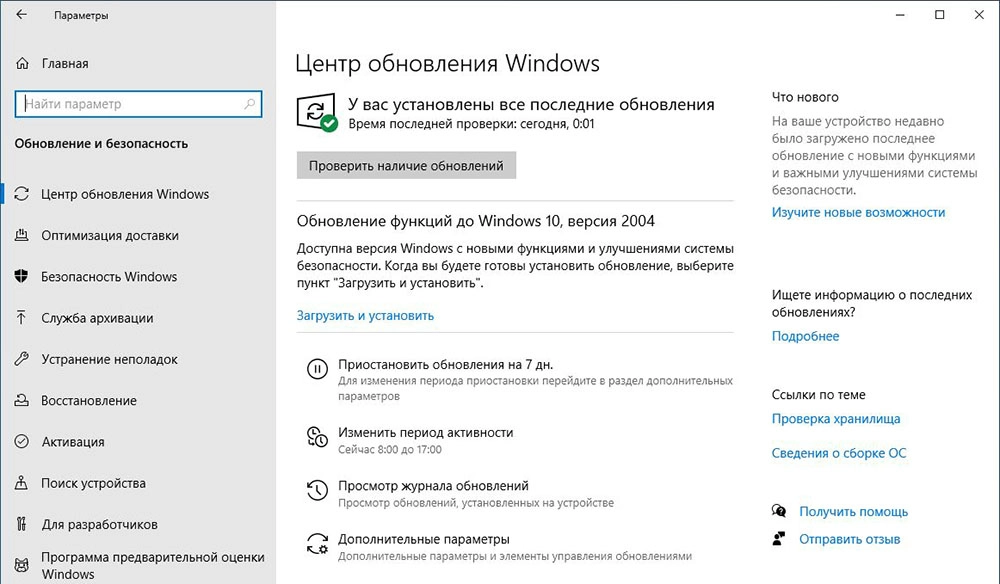The height and width of the screenshot is (584, 1000).
Task: Click the Home (Главная) icon
Action: (23, 64)
